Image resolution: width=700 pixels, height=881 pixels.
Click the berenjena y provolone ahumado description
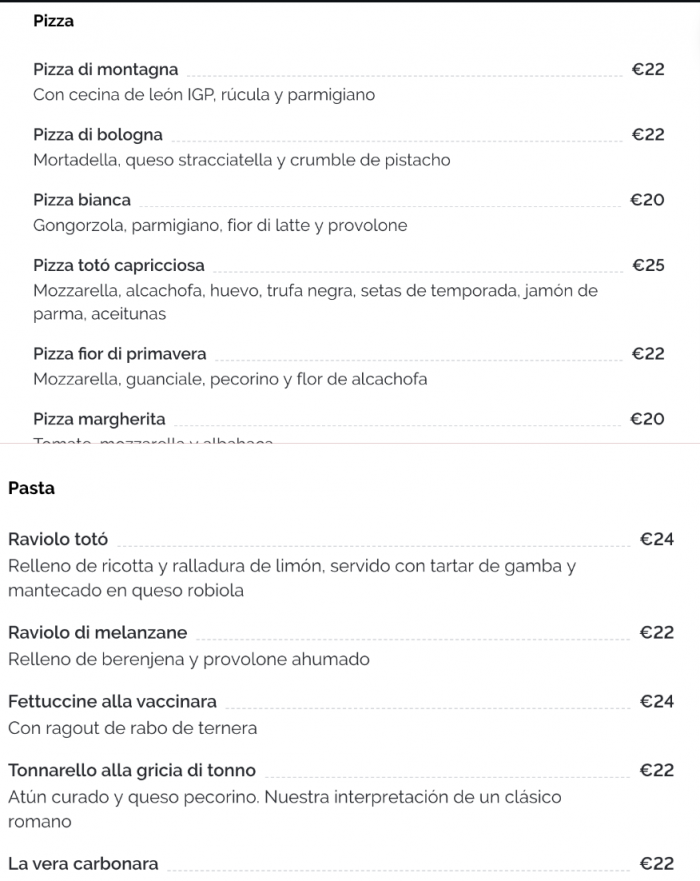pos(189,659)
